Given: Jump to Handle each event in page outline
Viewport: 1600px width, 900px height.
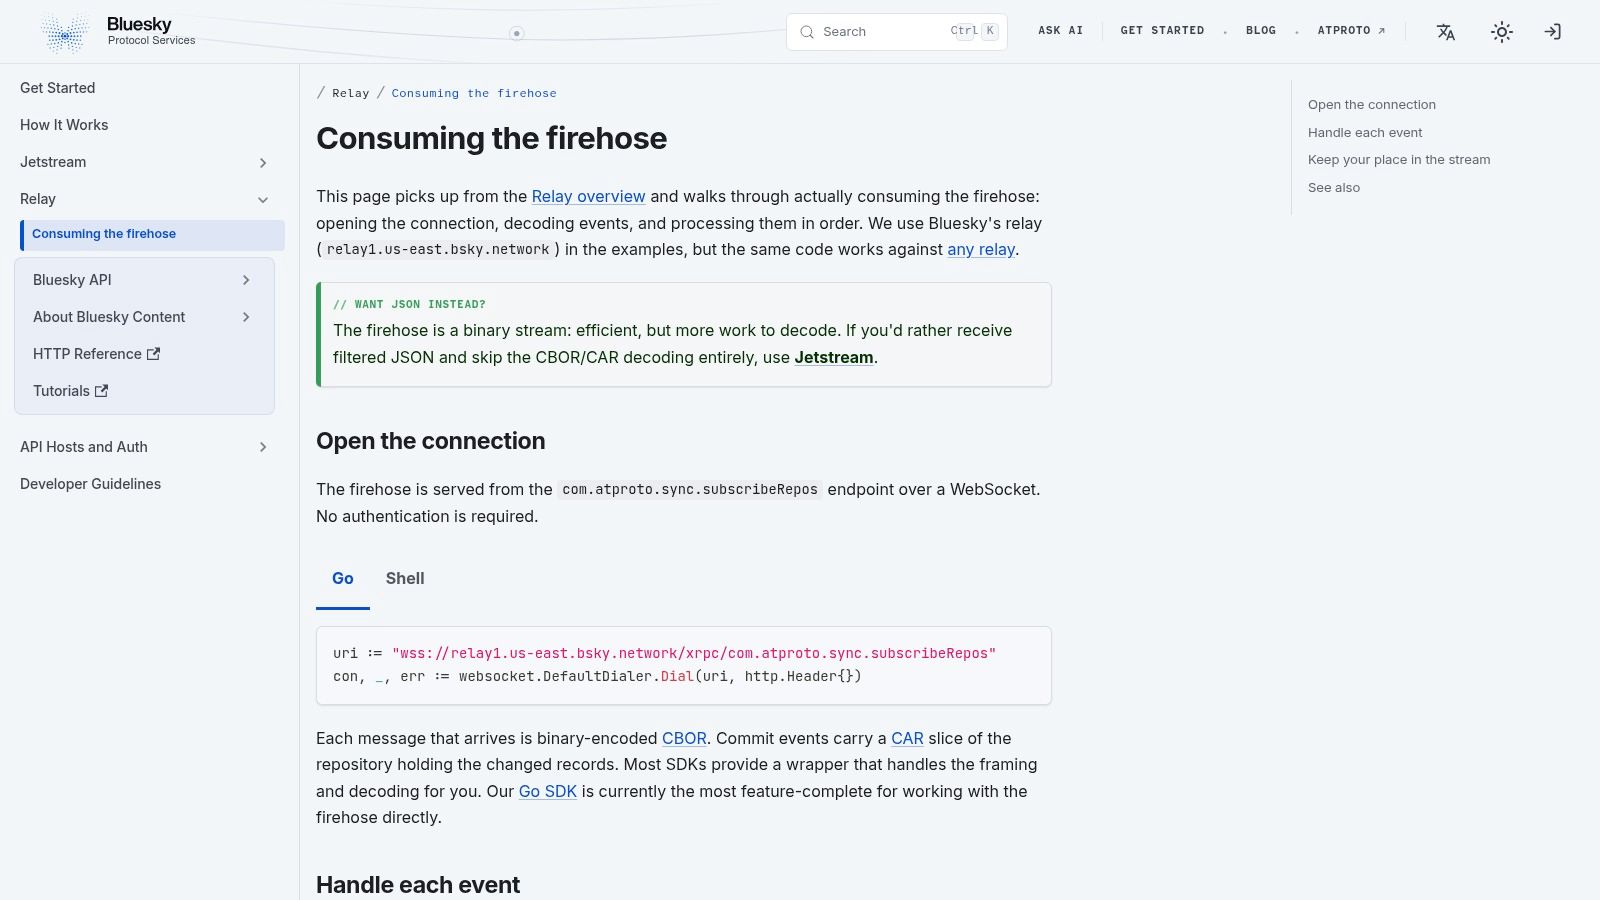Looking at the screenshot, I should coord(1365,133).
